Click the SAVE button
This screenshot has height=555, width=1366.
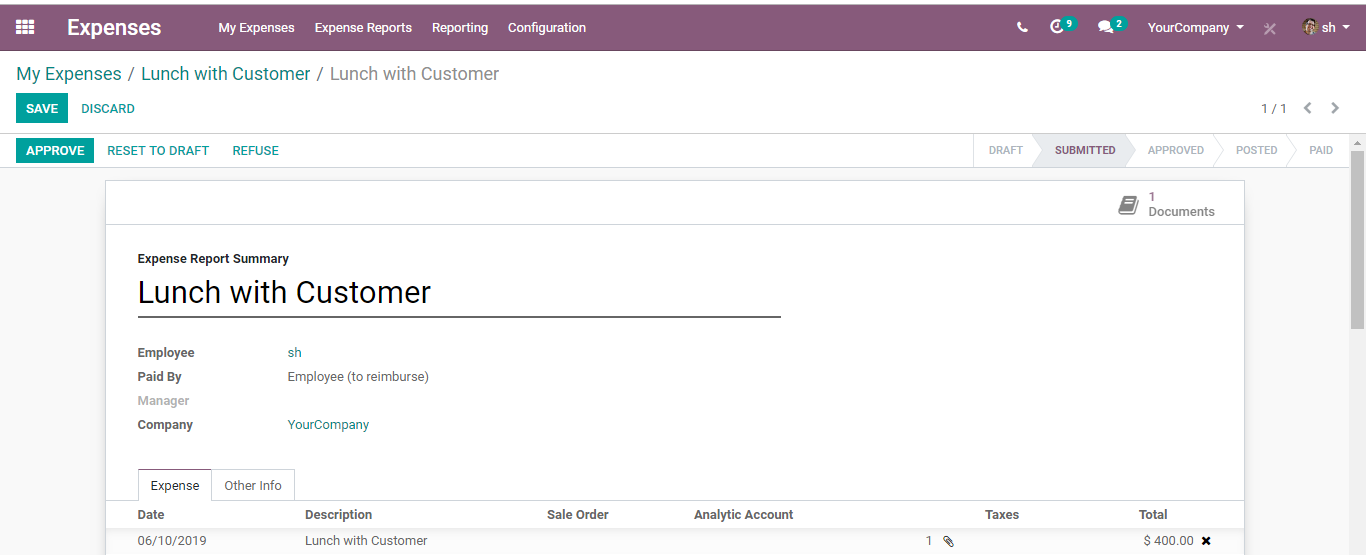pos(42,108)
